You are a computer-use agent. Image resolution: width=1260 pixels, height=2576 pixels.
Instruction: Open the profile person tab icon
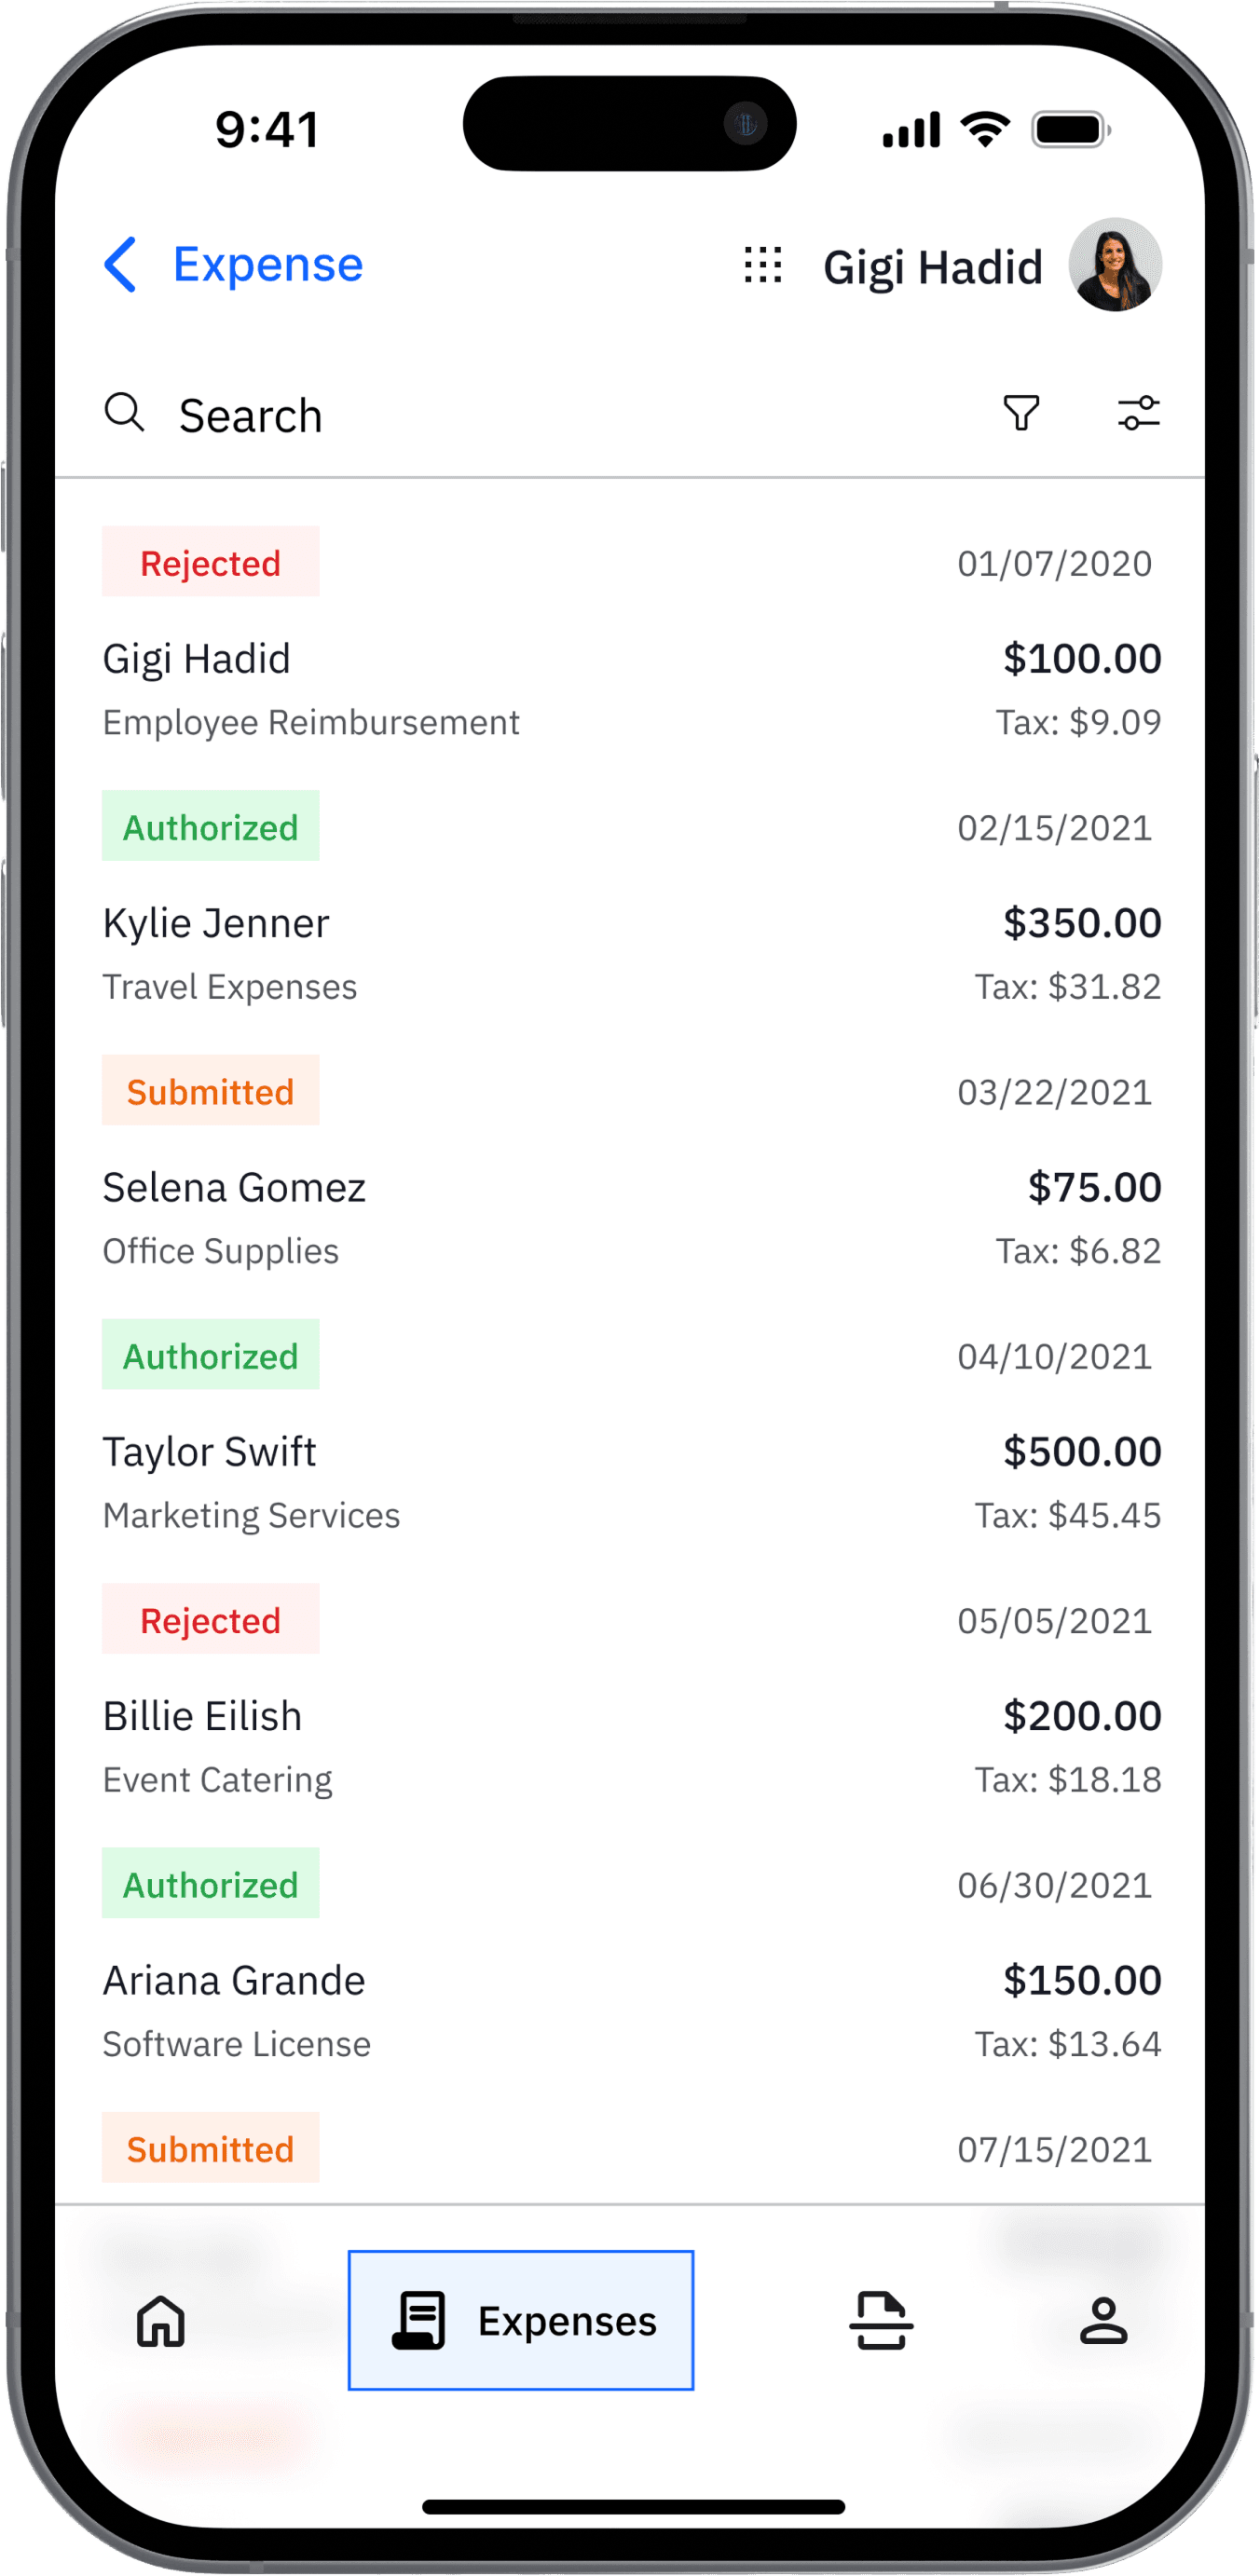coord(1103,2321)
